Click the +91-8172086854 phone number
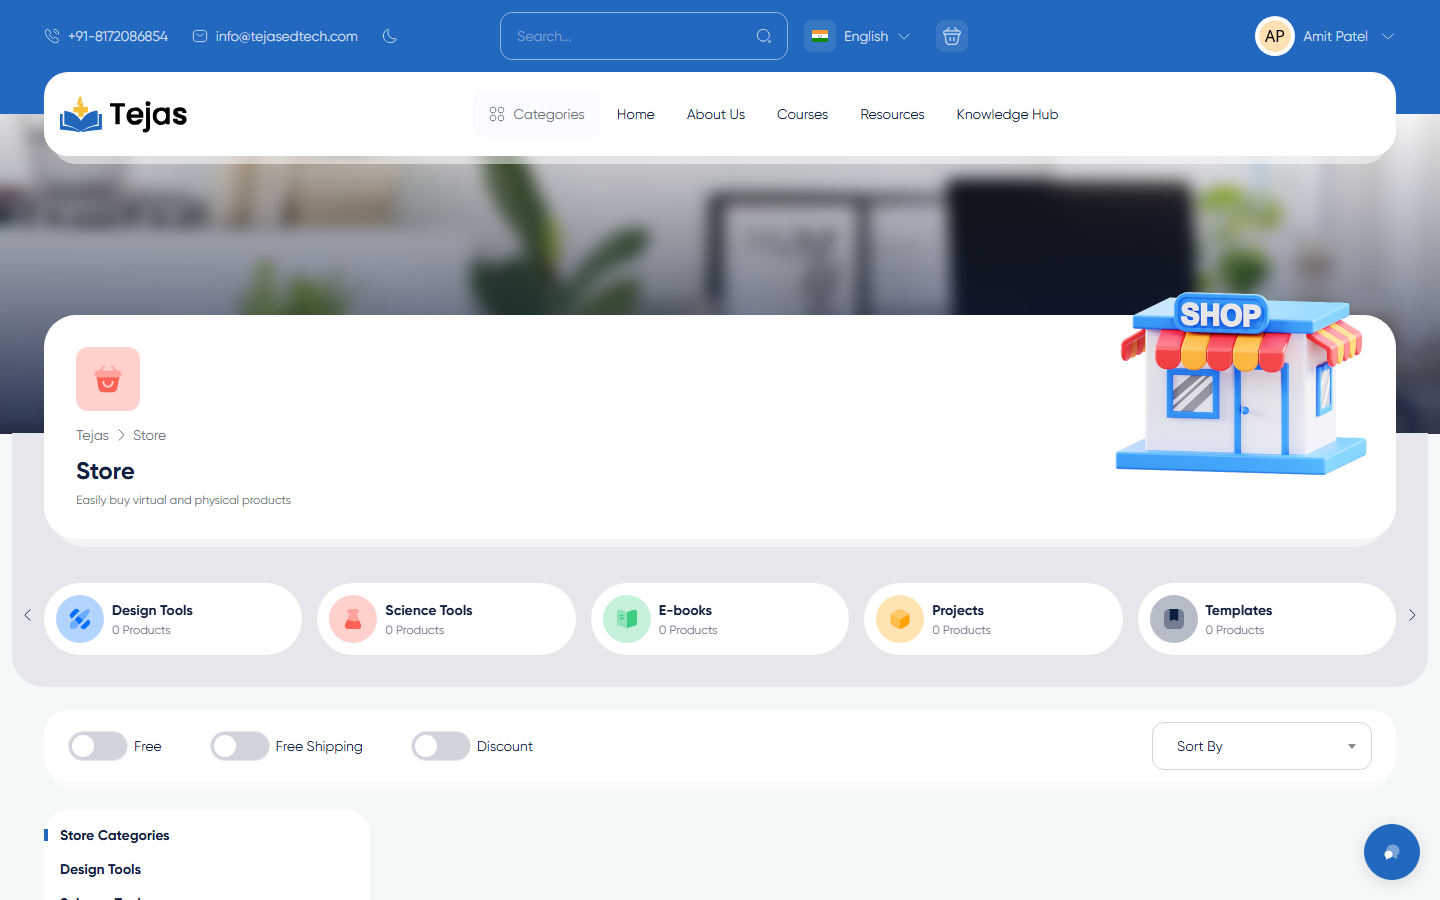 click(x=118, y=36)
